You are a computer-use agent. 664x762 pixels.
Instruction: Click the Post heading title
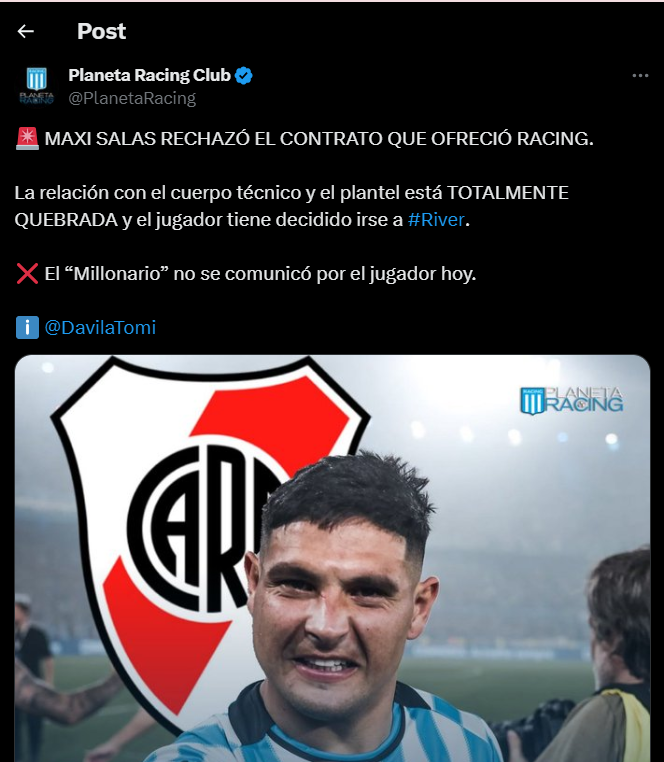tap(101, 32)
